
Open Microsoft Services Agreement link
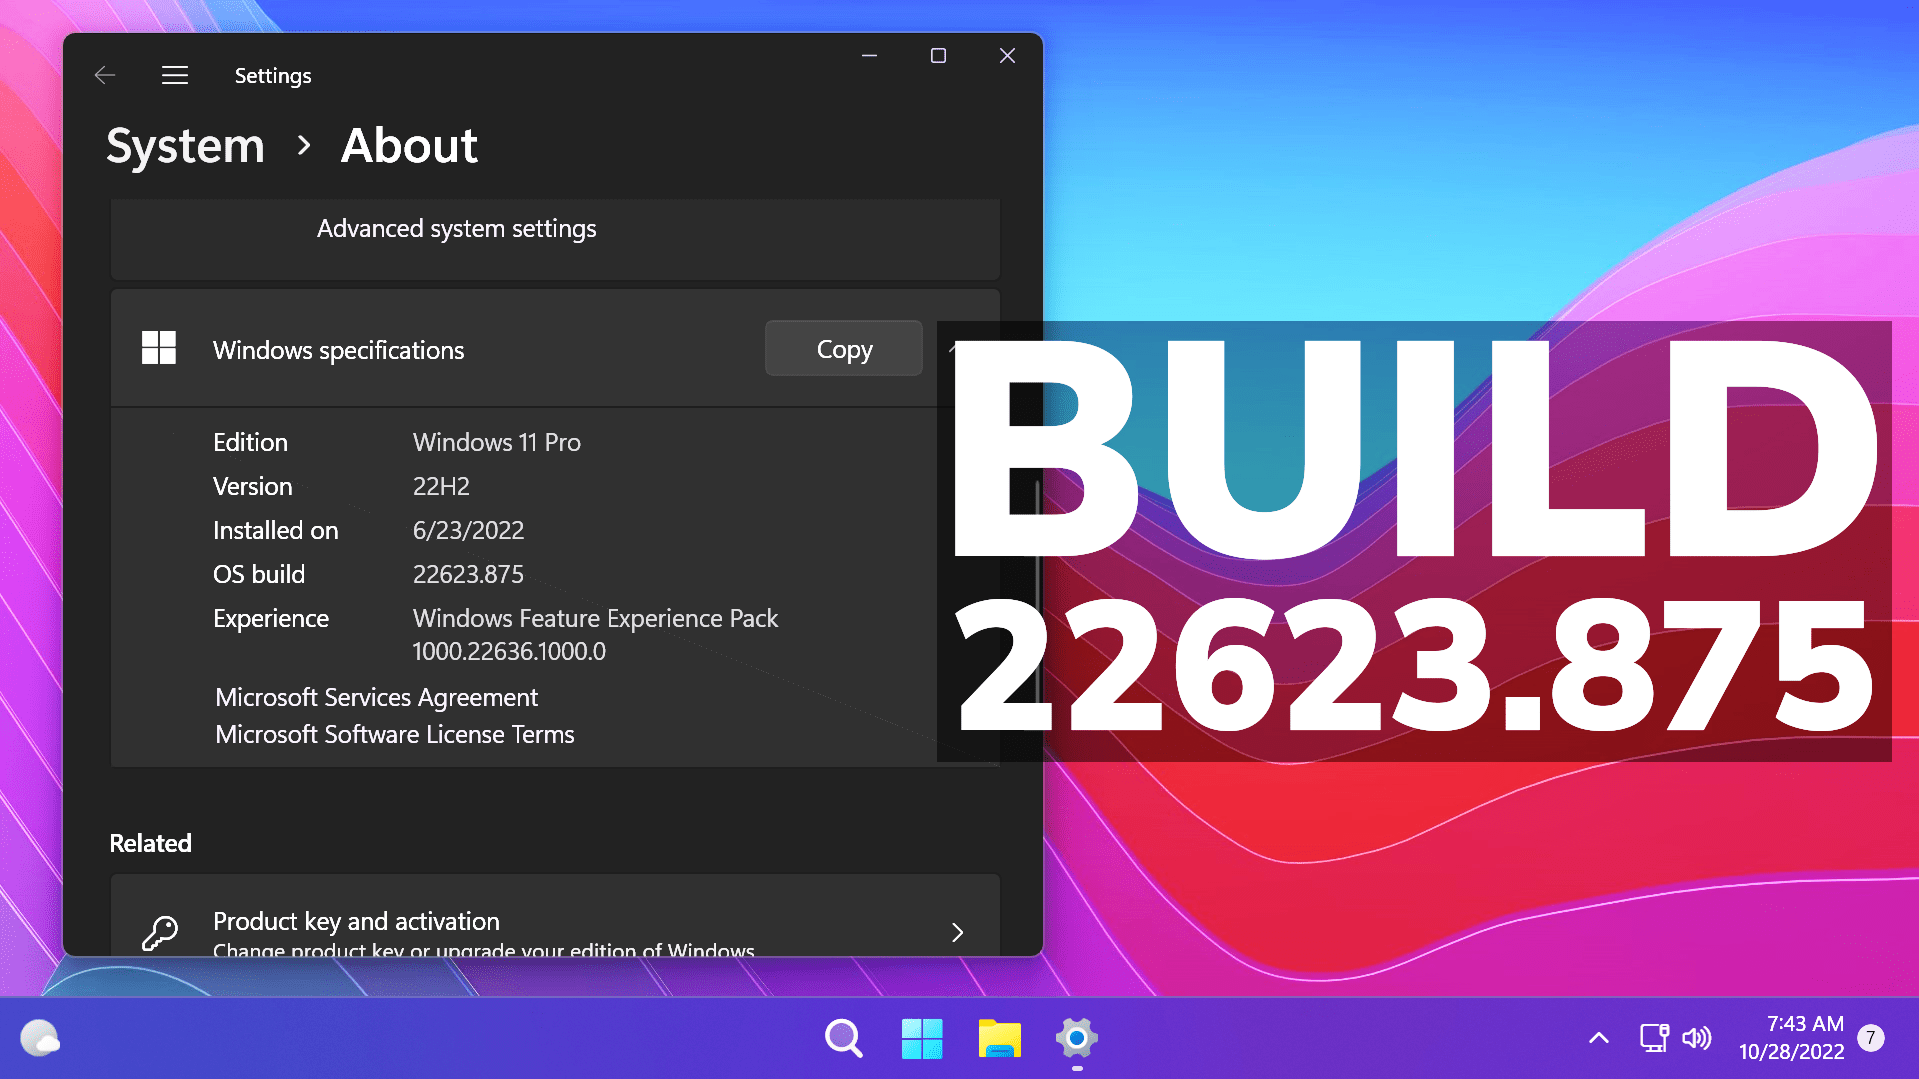pyautogui.click(x=376, y=697)
